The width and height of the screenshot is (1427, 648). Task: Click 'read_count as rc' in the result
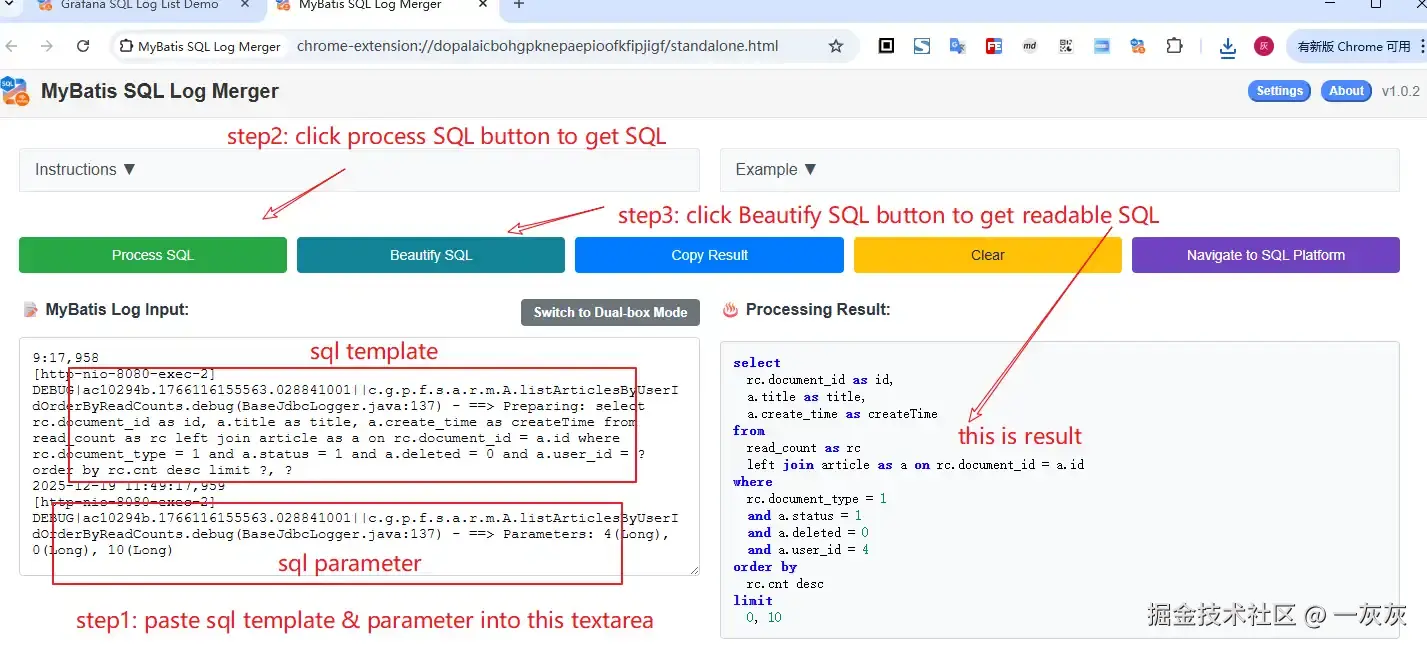[803, 448]
